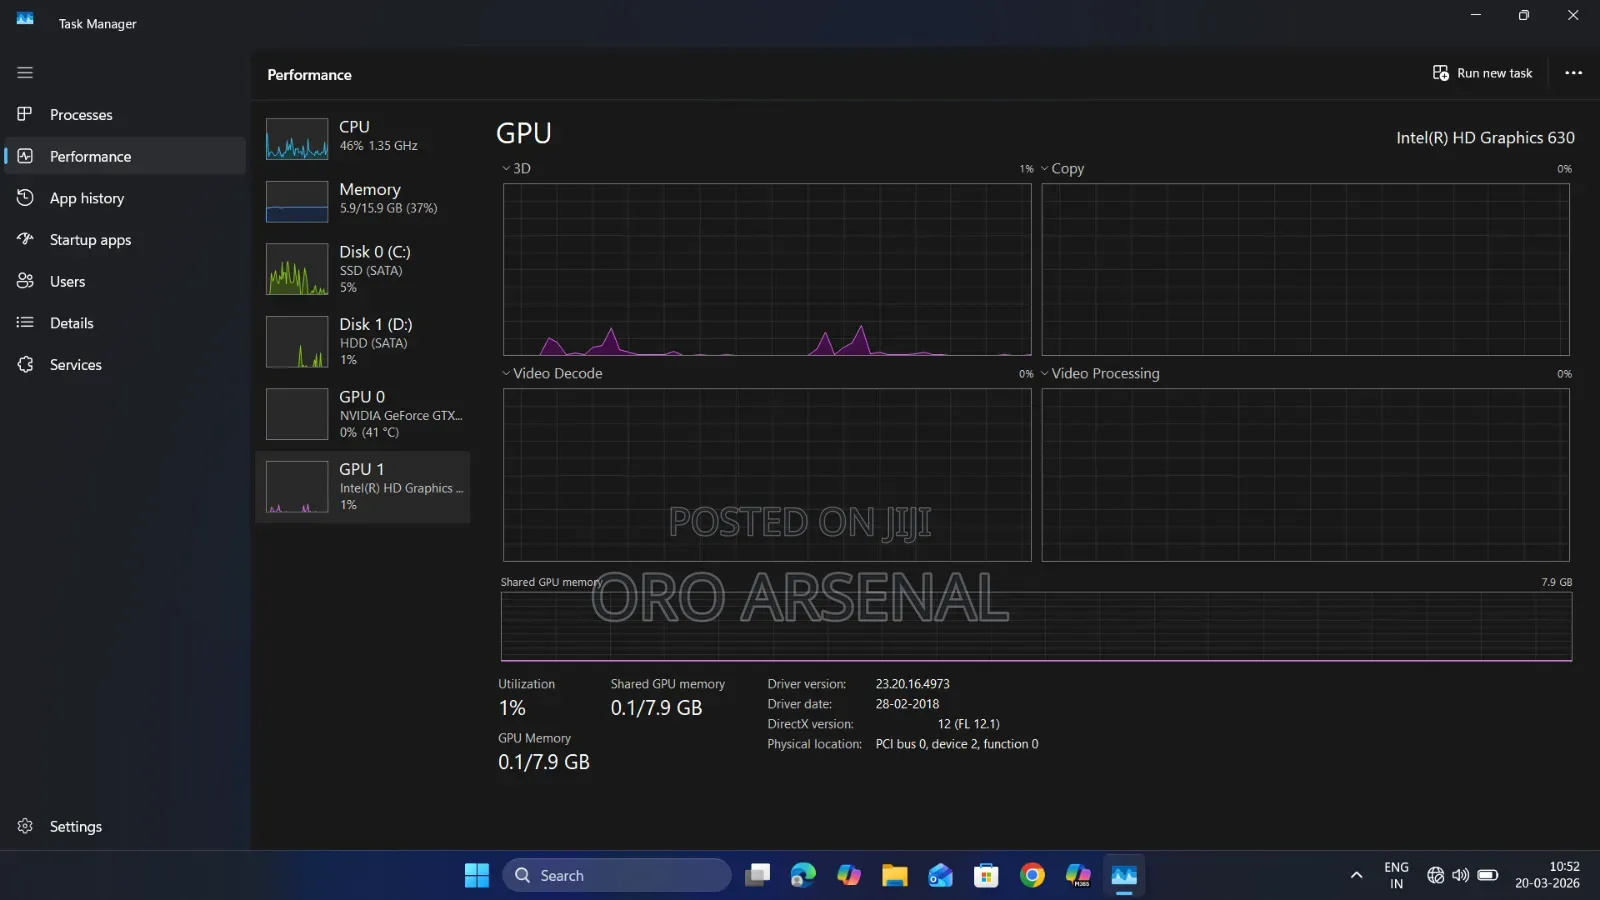Image resolution: width=1600 pixels, height=900 pixels.
Task: Open the clock and date flyout
Action: coord(1547,876)
